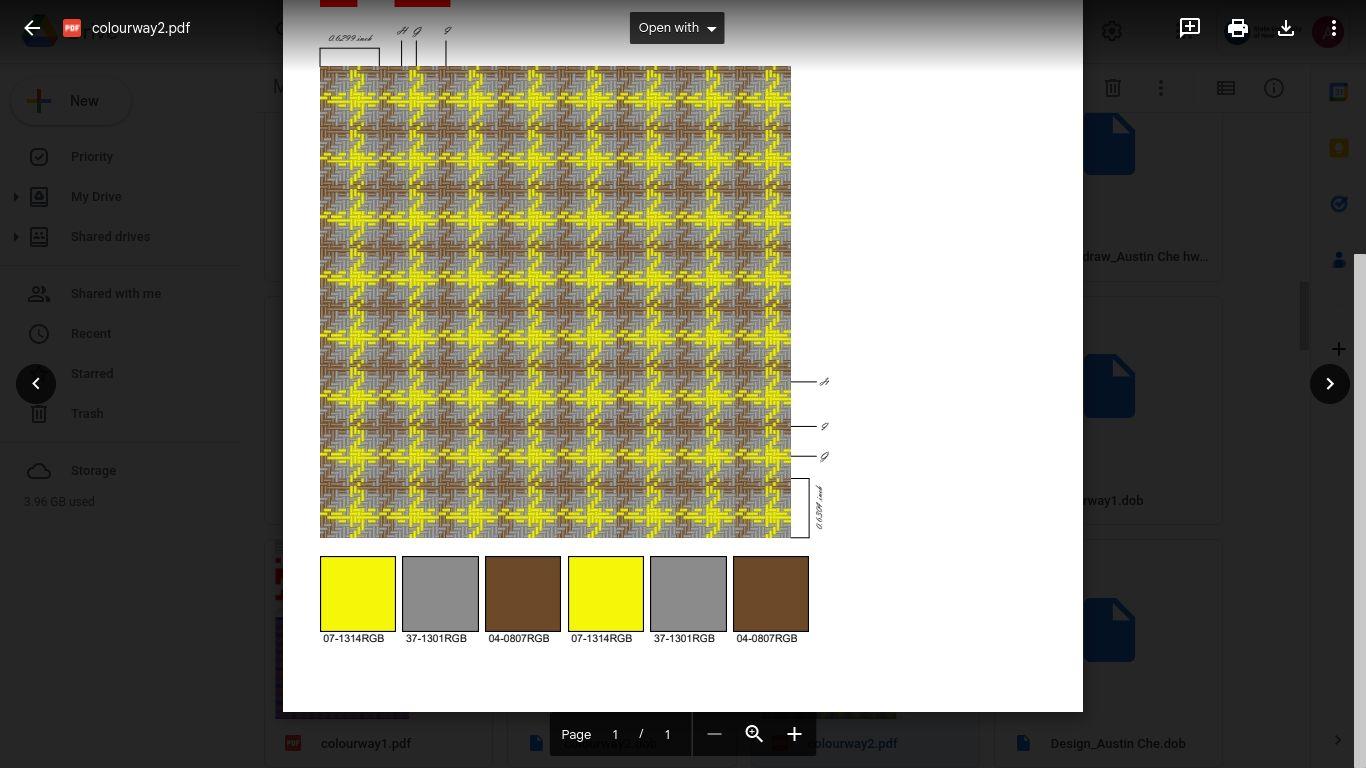Open Drive settings gear behind the preview

click(1112, 31)
